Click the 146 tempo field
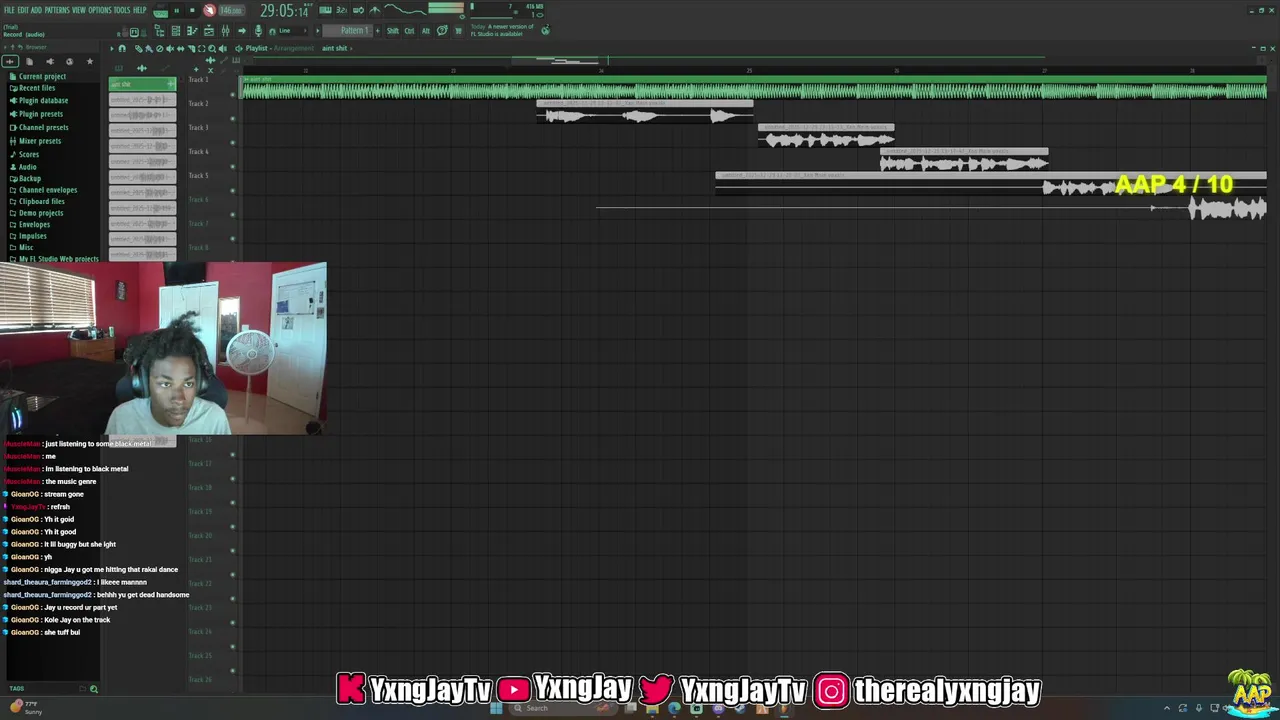The height and width of the screenshot is (720, 1280). coord(230,10)
